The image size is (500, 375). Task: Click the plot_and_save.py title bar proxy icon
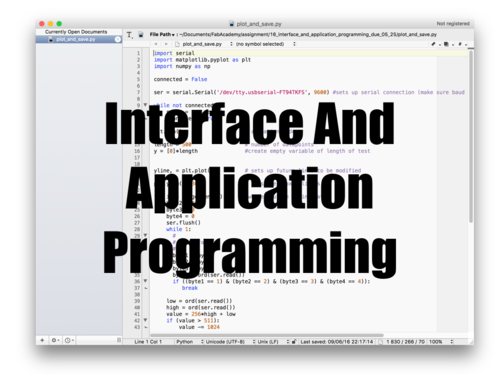pos(232,24)
